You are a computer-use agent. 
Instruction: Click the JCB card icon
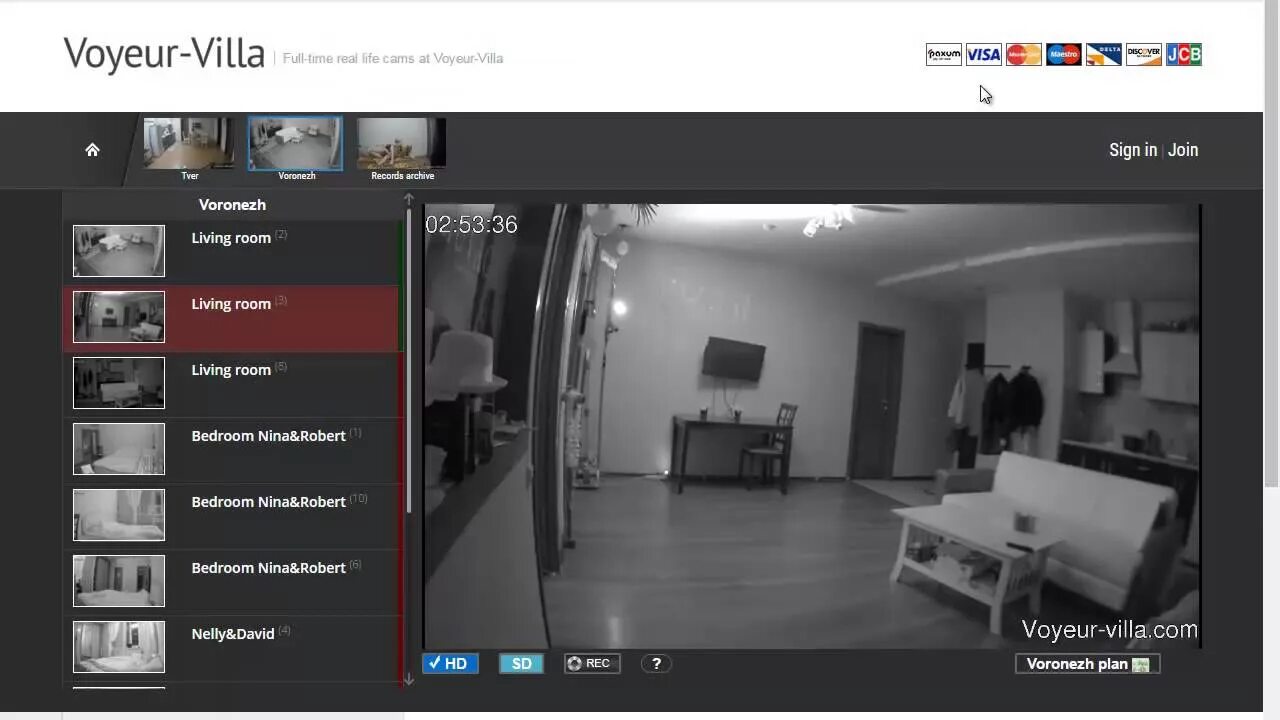pyautogui.click(x=1183, y=55)
